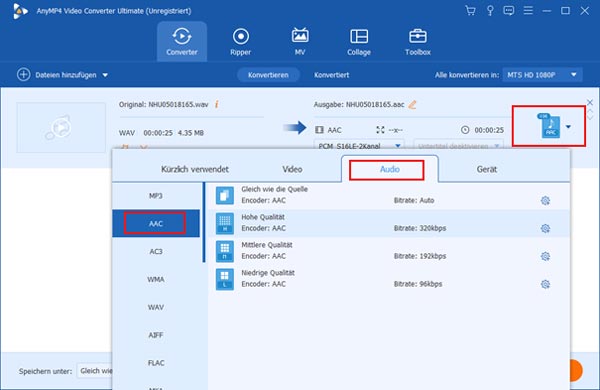Screen dimensions: 600x390
Task: Open the feedback chat icon
Action: pos(509,11)
